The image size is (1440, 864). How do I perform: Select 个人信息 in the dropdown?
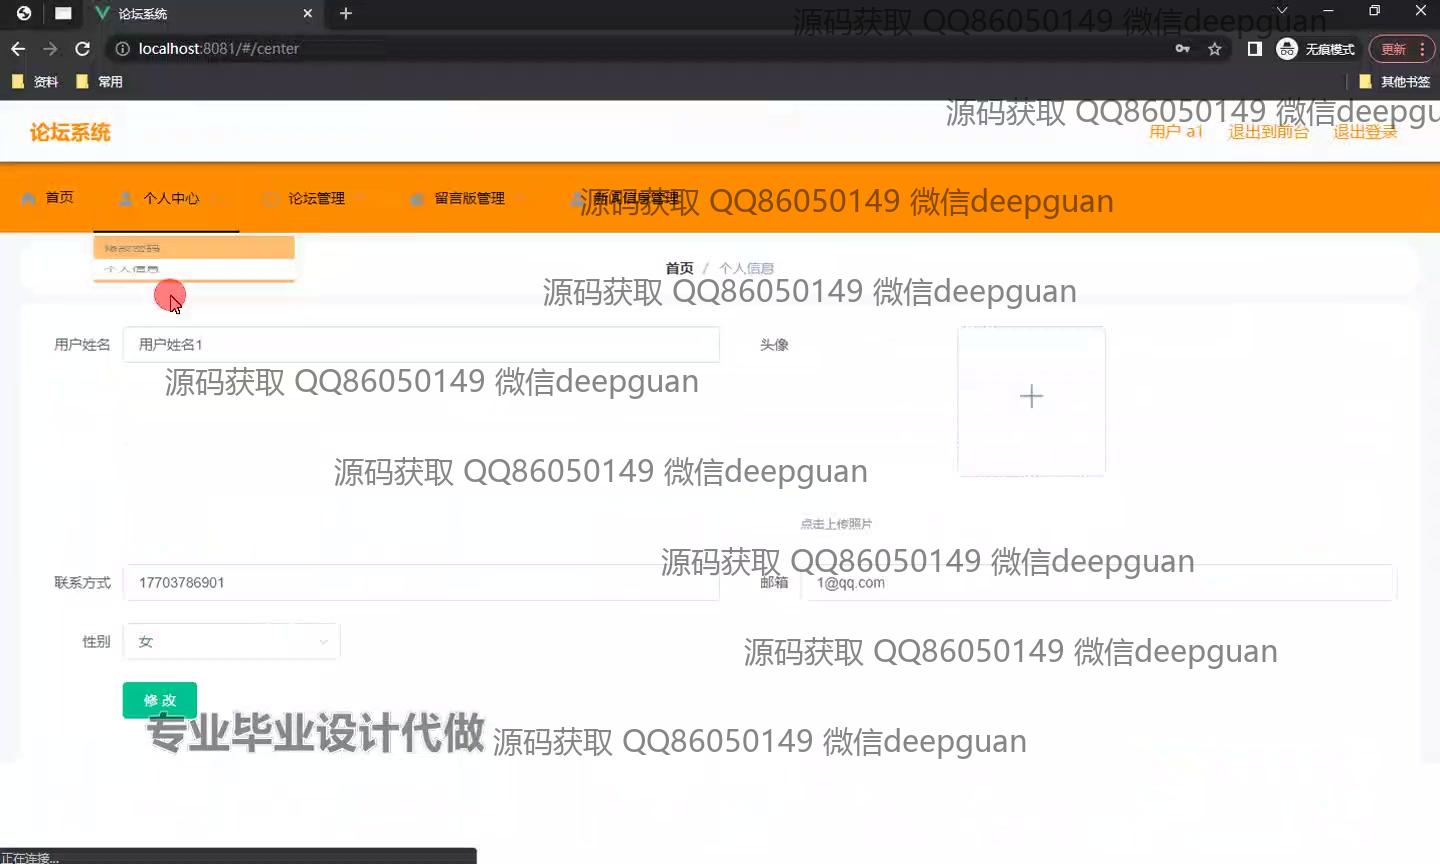[x=194, y=269]
